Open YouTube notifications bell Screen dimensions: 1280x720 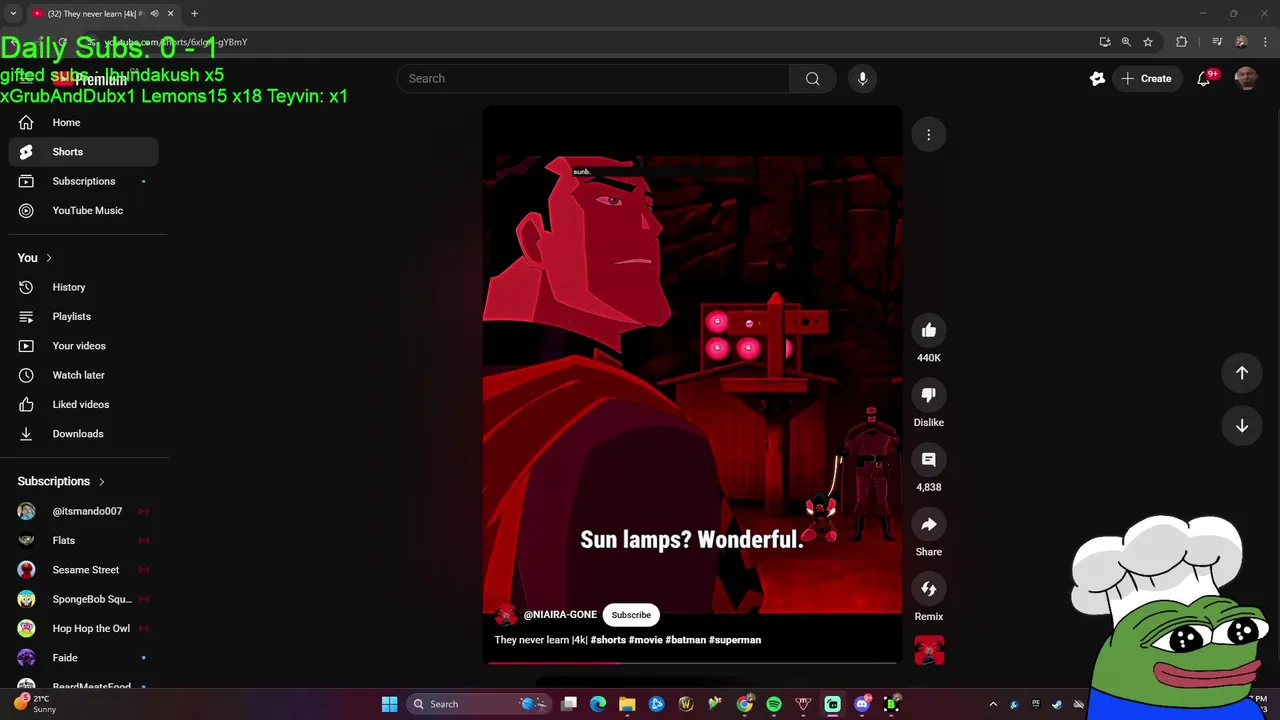(x=1204, y=78)
